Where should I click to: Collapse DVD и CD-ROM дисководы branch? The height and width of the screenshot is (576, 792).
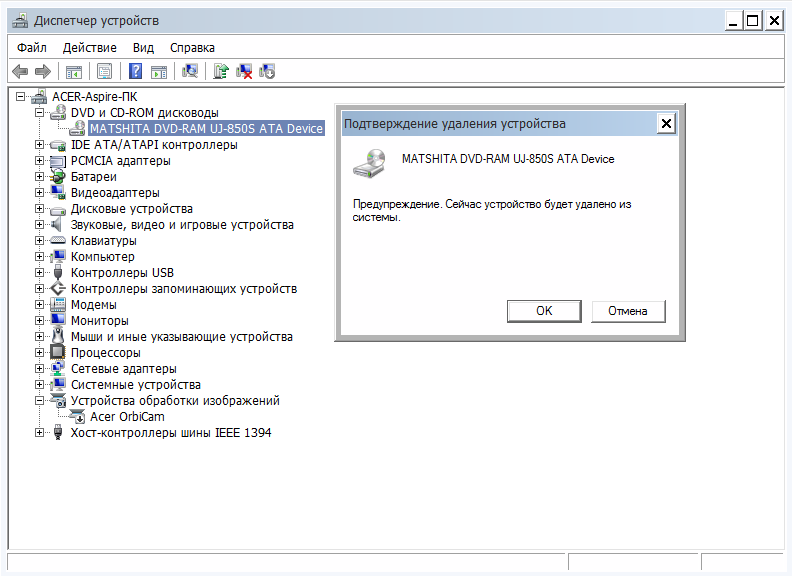coord(39,112)
